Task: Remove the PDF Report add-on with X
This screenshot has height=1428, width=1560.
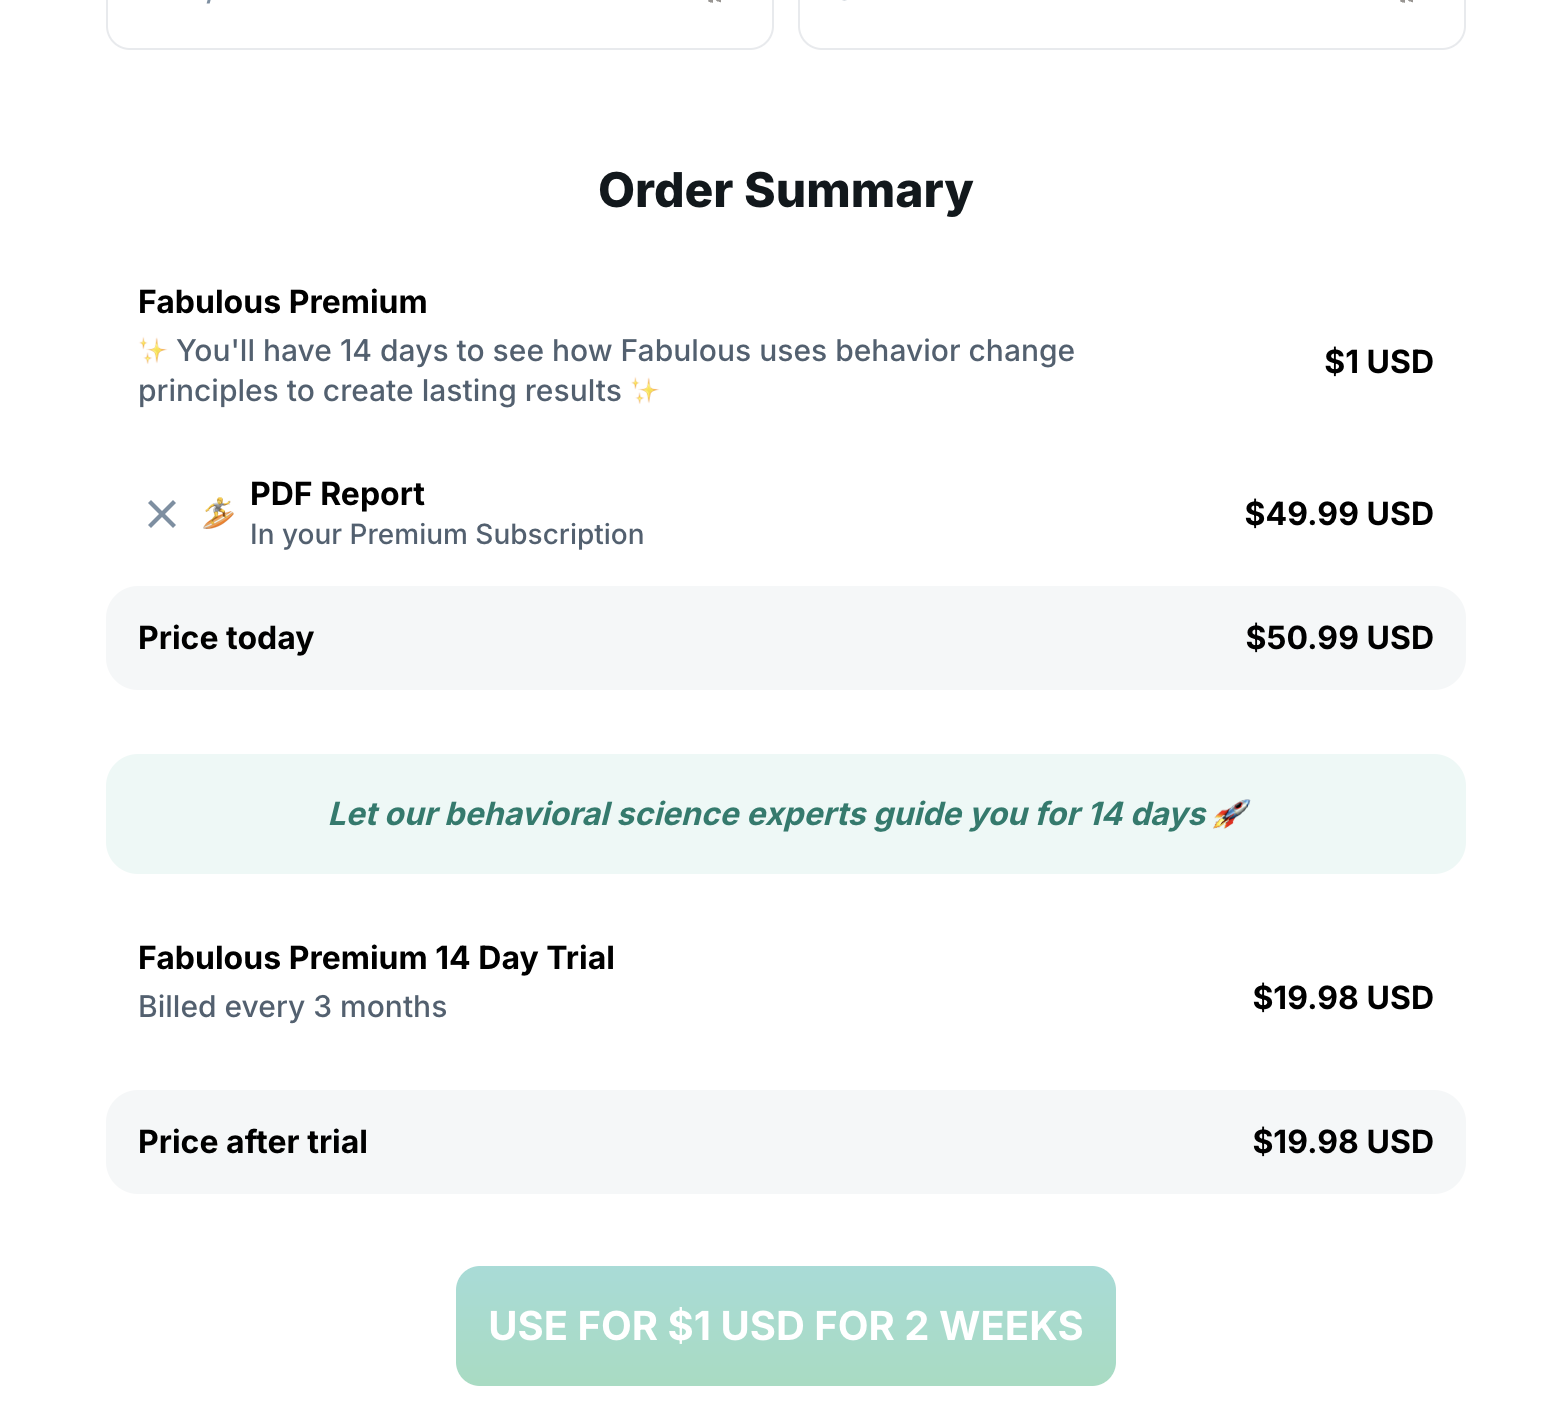Action: 162,514
